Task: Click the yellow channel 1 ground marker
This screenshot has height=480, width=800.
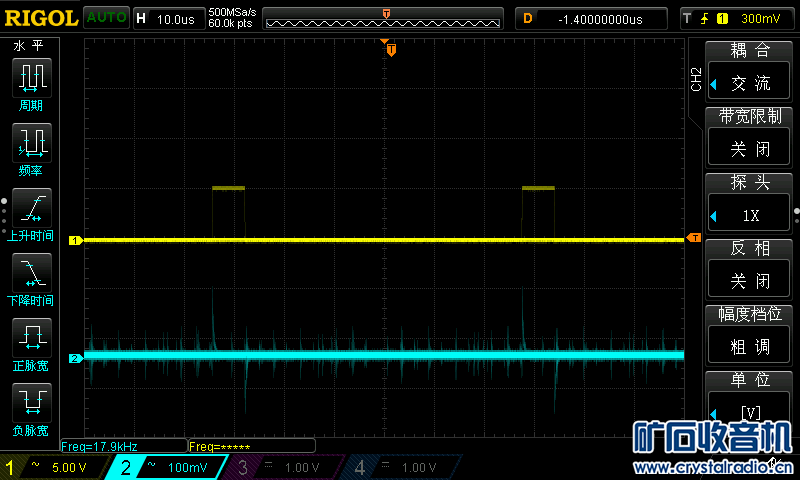Action: click(74, 241)
